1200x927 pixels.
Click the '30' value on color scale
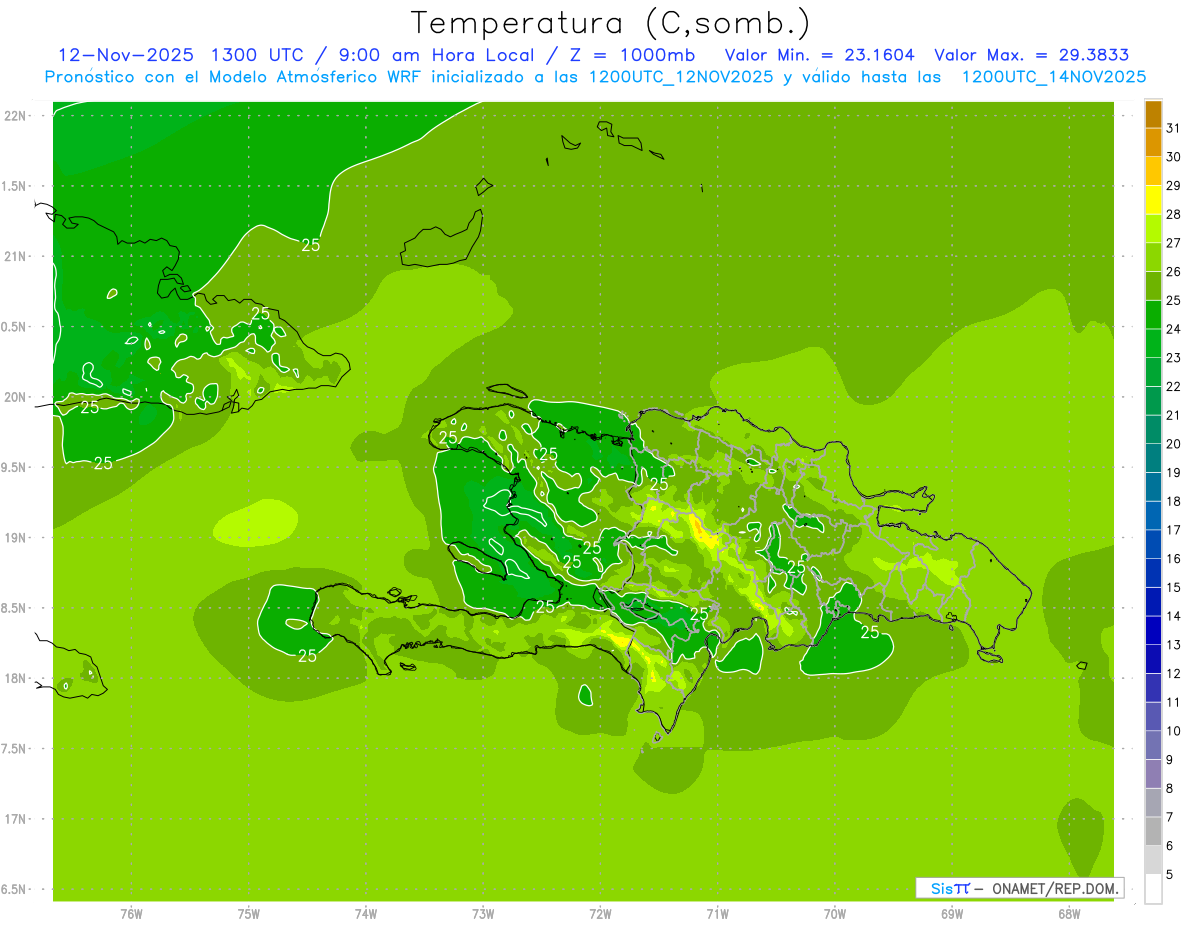[x=1173, y=157]
